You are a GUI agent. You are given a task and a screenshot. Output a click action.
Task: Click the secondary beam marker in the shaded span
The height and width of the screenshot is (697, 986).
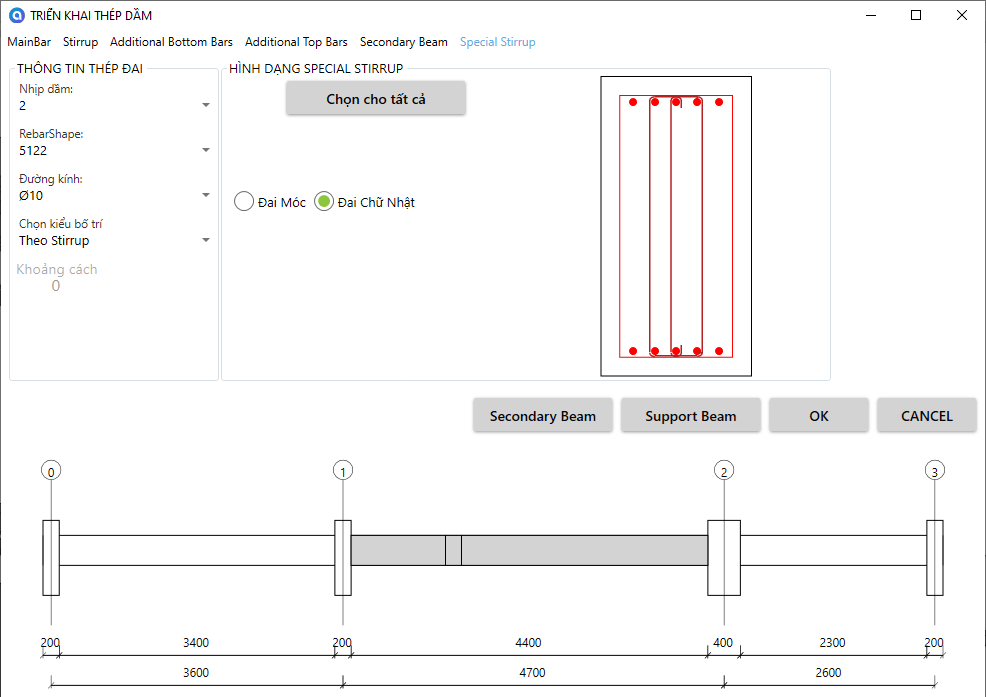point(453,550)
